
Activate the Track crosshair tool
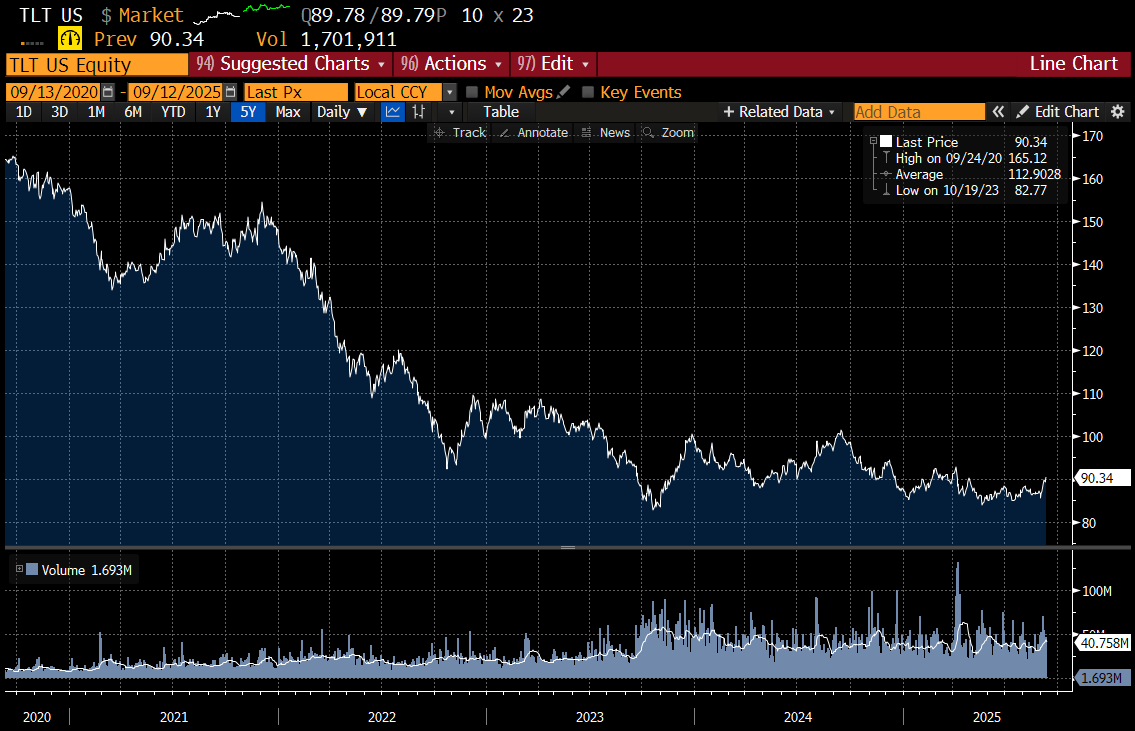click(460, 132)
